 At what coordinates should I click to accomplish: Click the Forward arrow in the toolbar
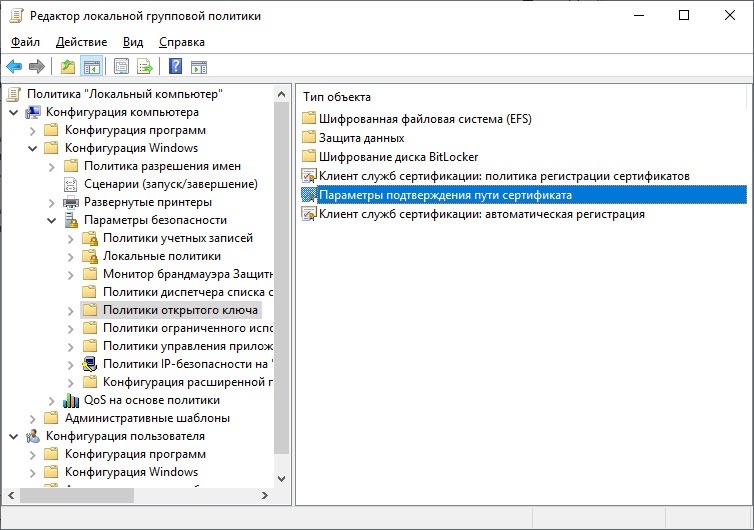point(37,67)
